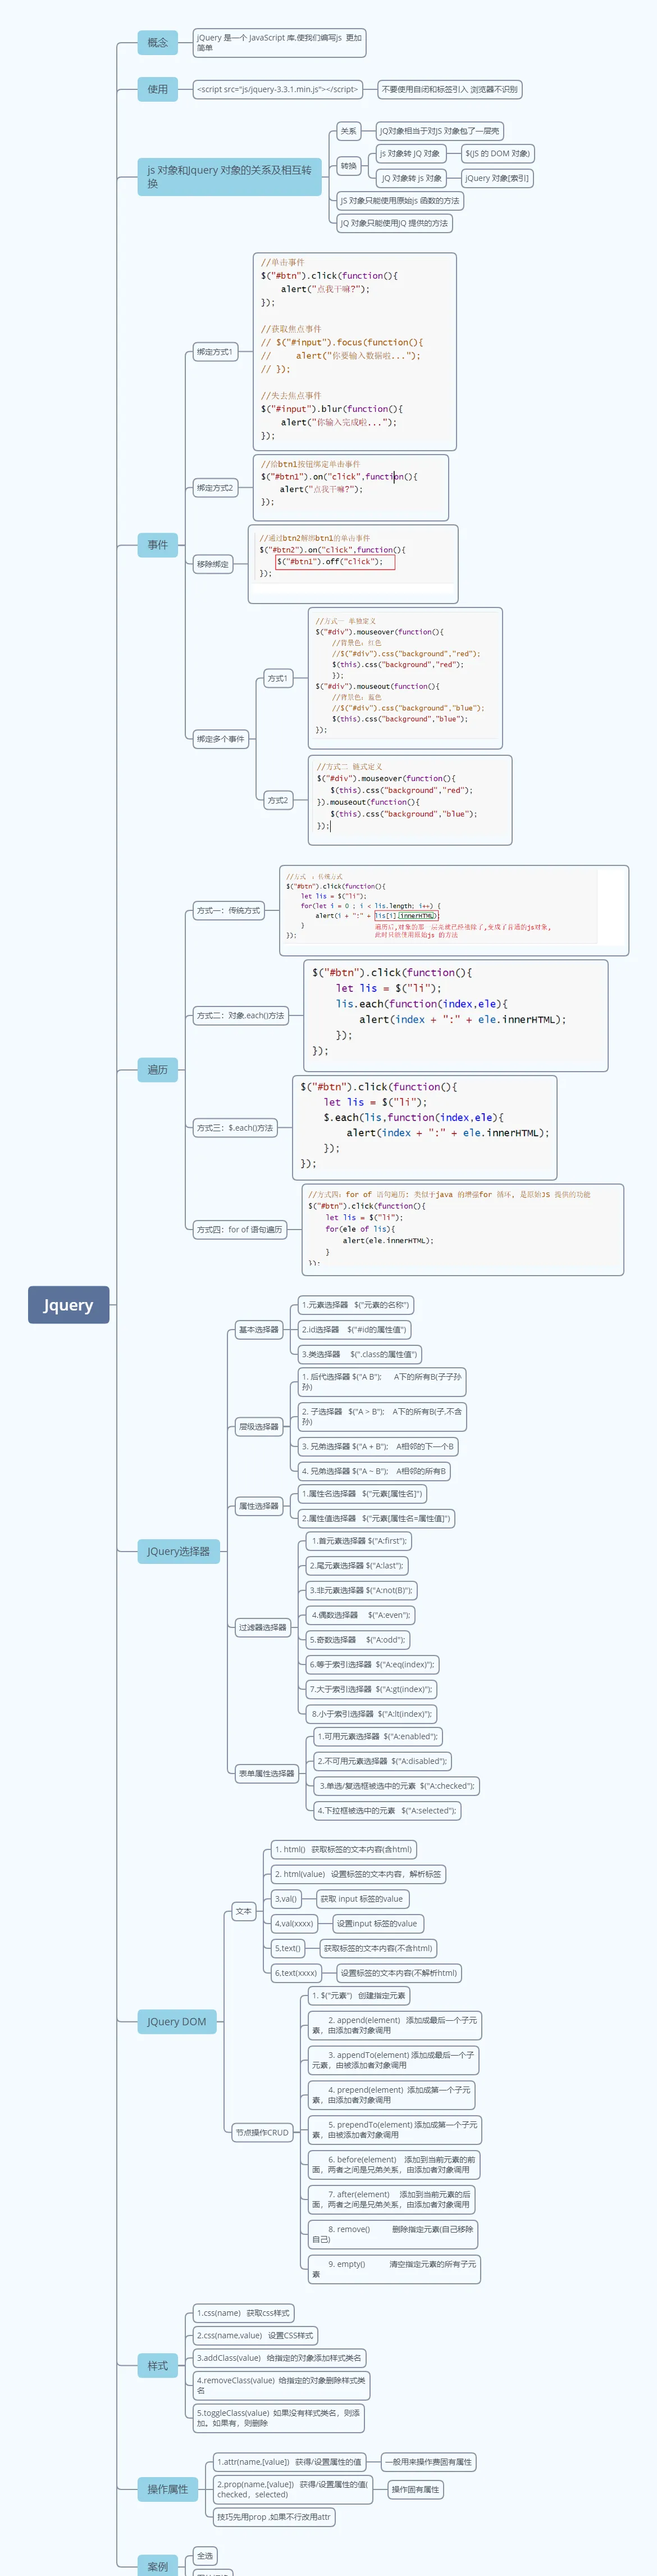The image size is (657, 2576).
Task: Select the "方式一：传统方式" node
Action: (229, 910)
